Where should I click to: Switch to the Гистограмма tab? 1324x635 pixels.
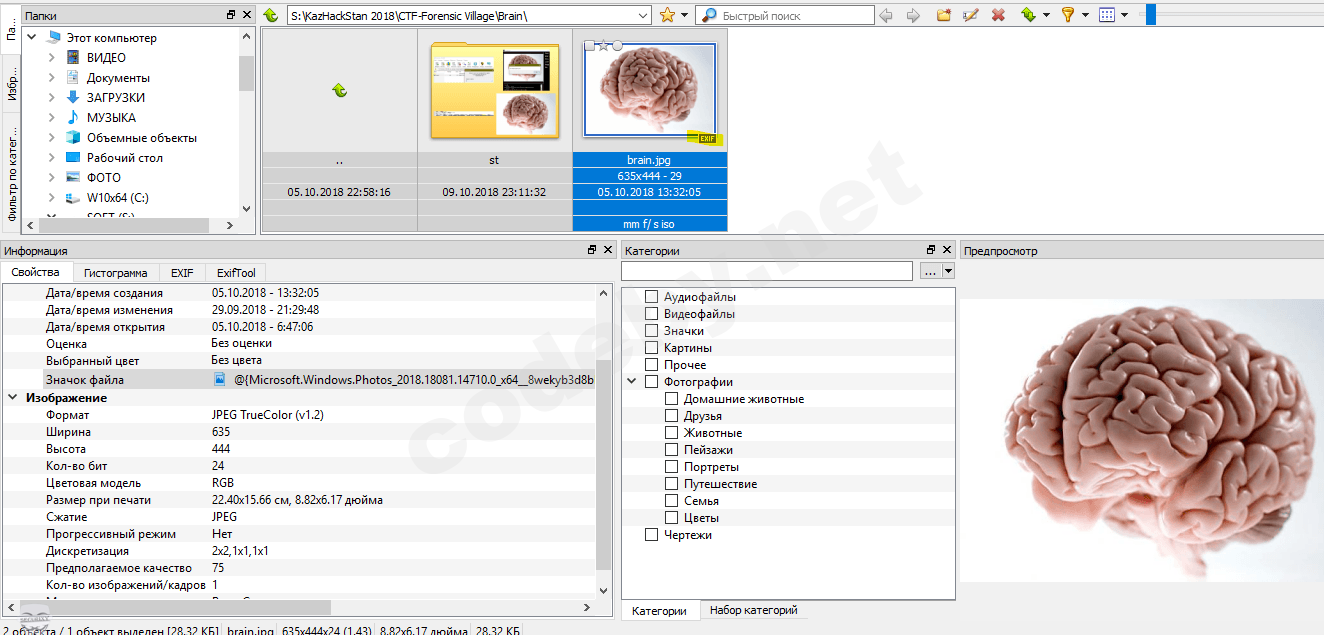[115, 273]
